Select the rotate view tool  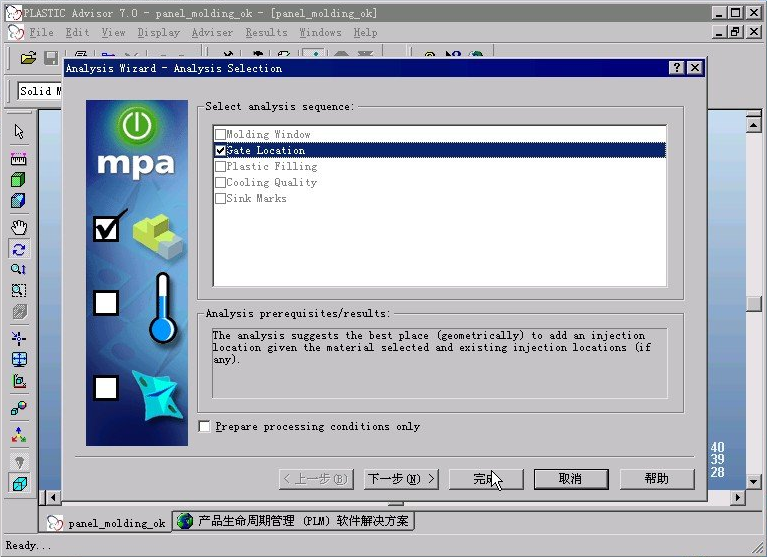(x=19, y=249)
